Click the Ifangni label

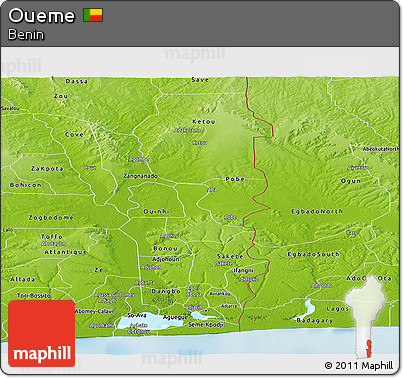coord(243,270)
